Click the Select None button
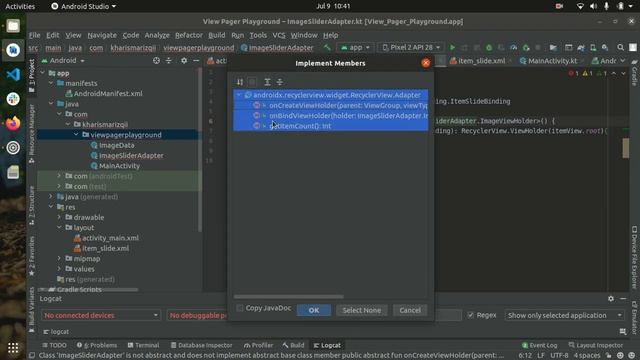 (x=362, y=310)
